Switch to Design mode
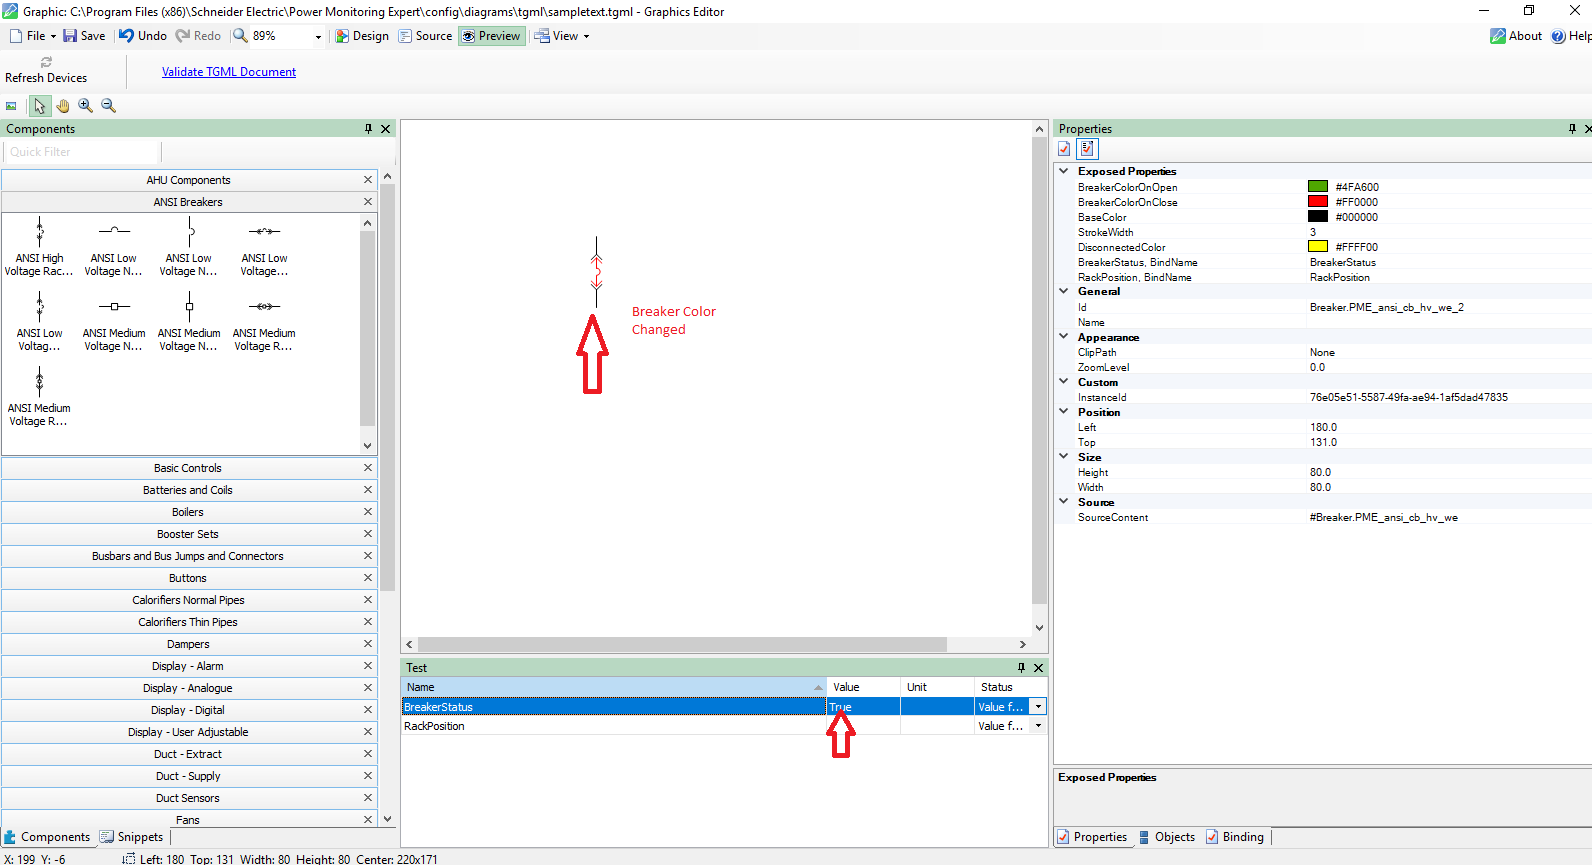 click(x=362, y=36)
